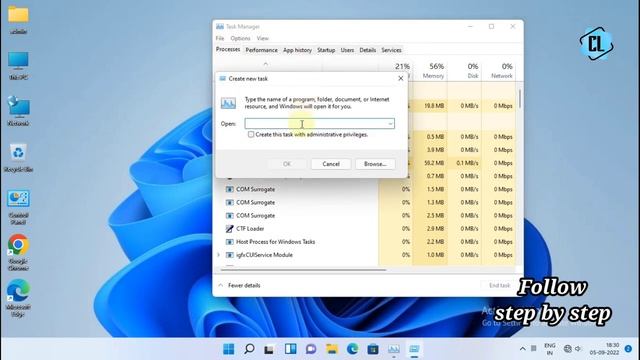
Task: Open This PC desktop icon
Action: (18, 61)
